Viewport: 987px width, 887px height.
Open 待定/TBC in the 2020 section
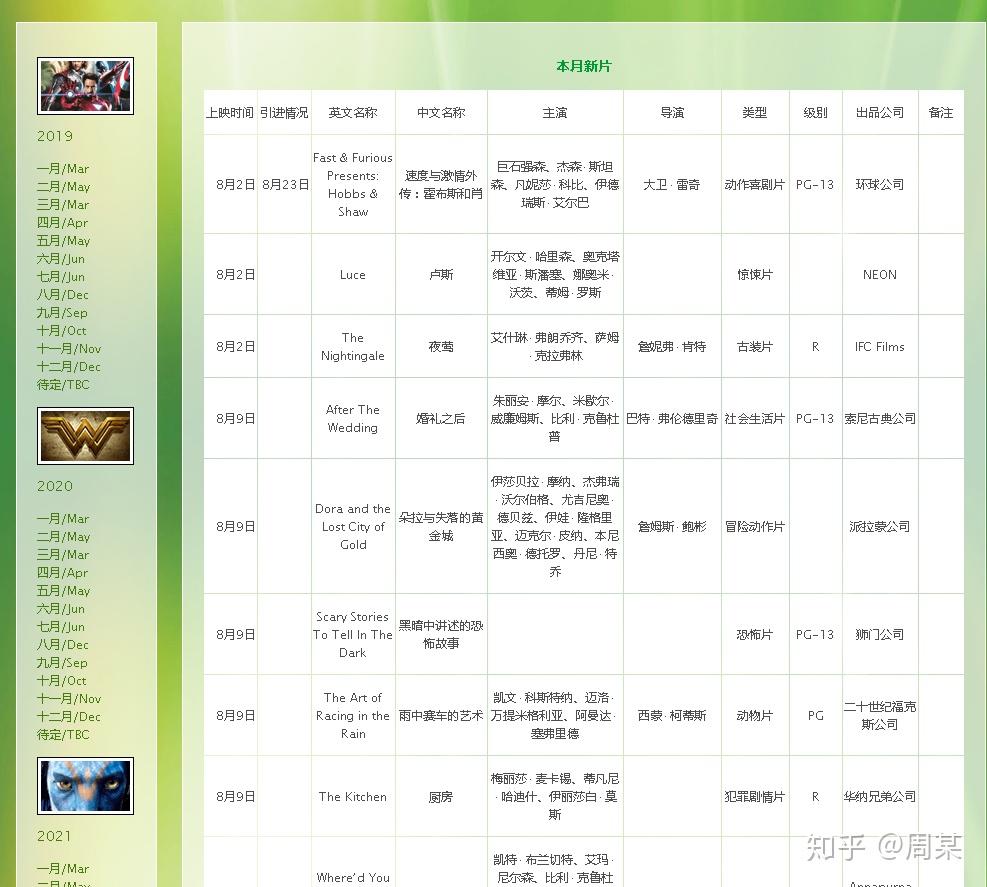[x=63, y=735]
